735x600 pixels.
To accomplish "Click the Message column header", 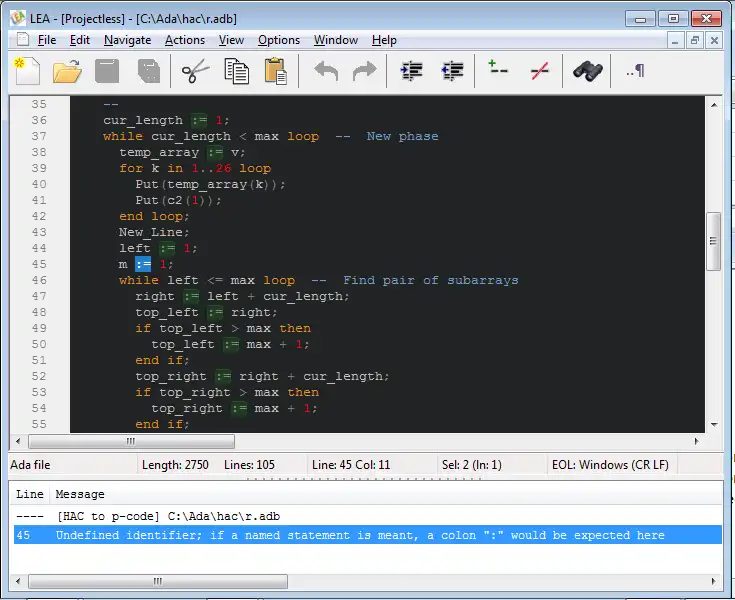I will coord(80,494).
